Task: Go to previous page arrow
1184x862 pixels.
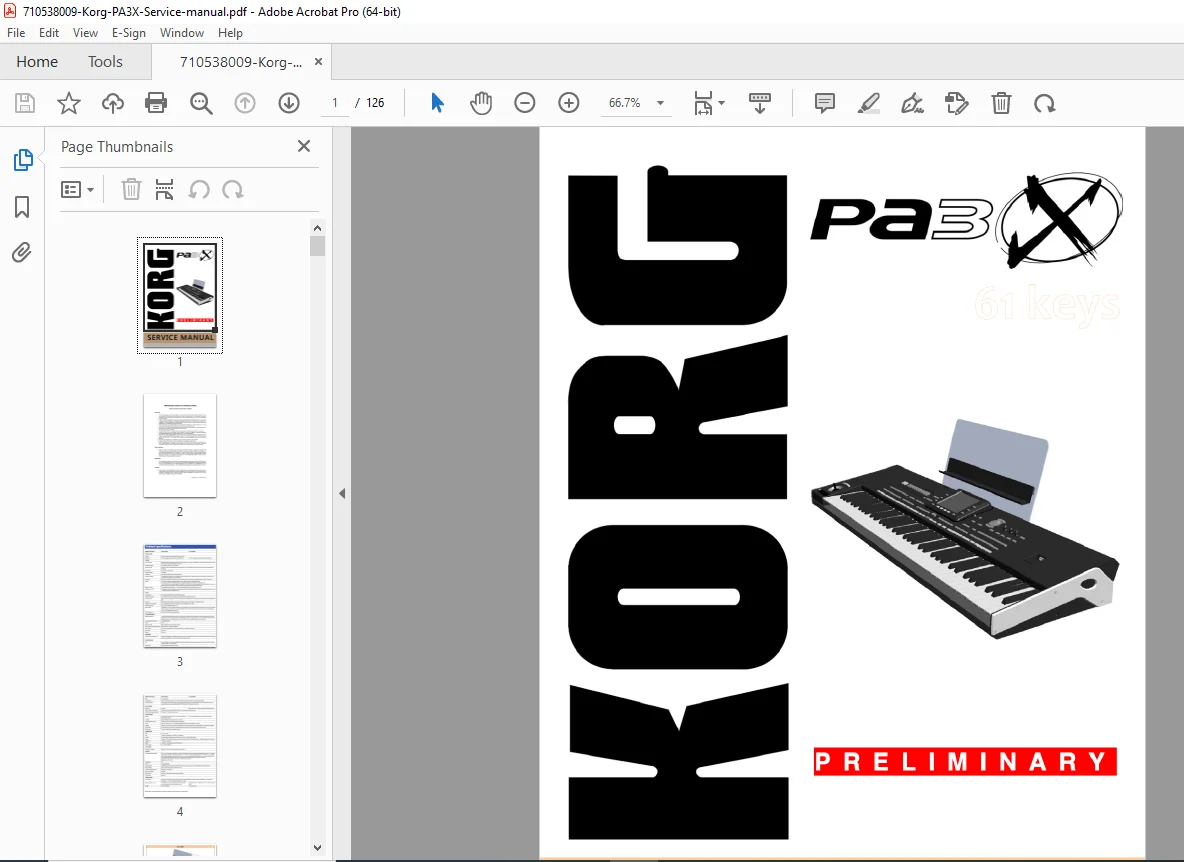Action: click(245, 103)
